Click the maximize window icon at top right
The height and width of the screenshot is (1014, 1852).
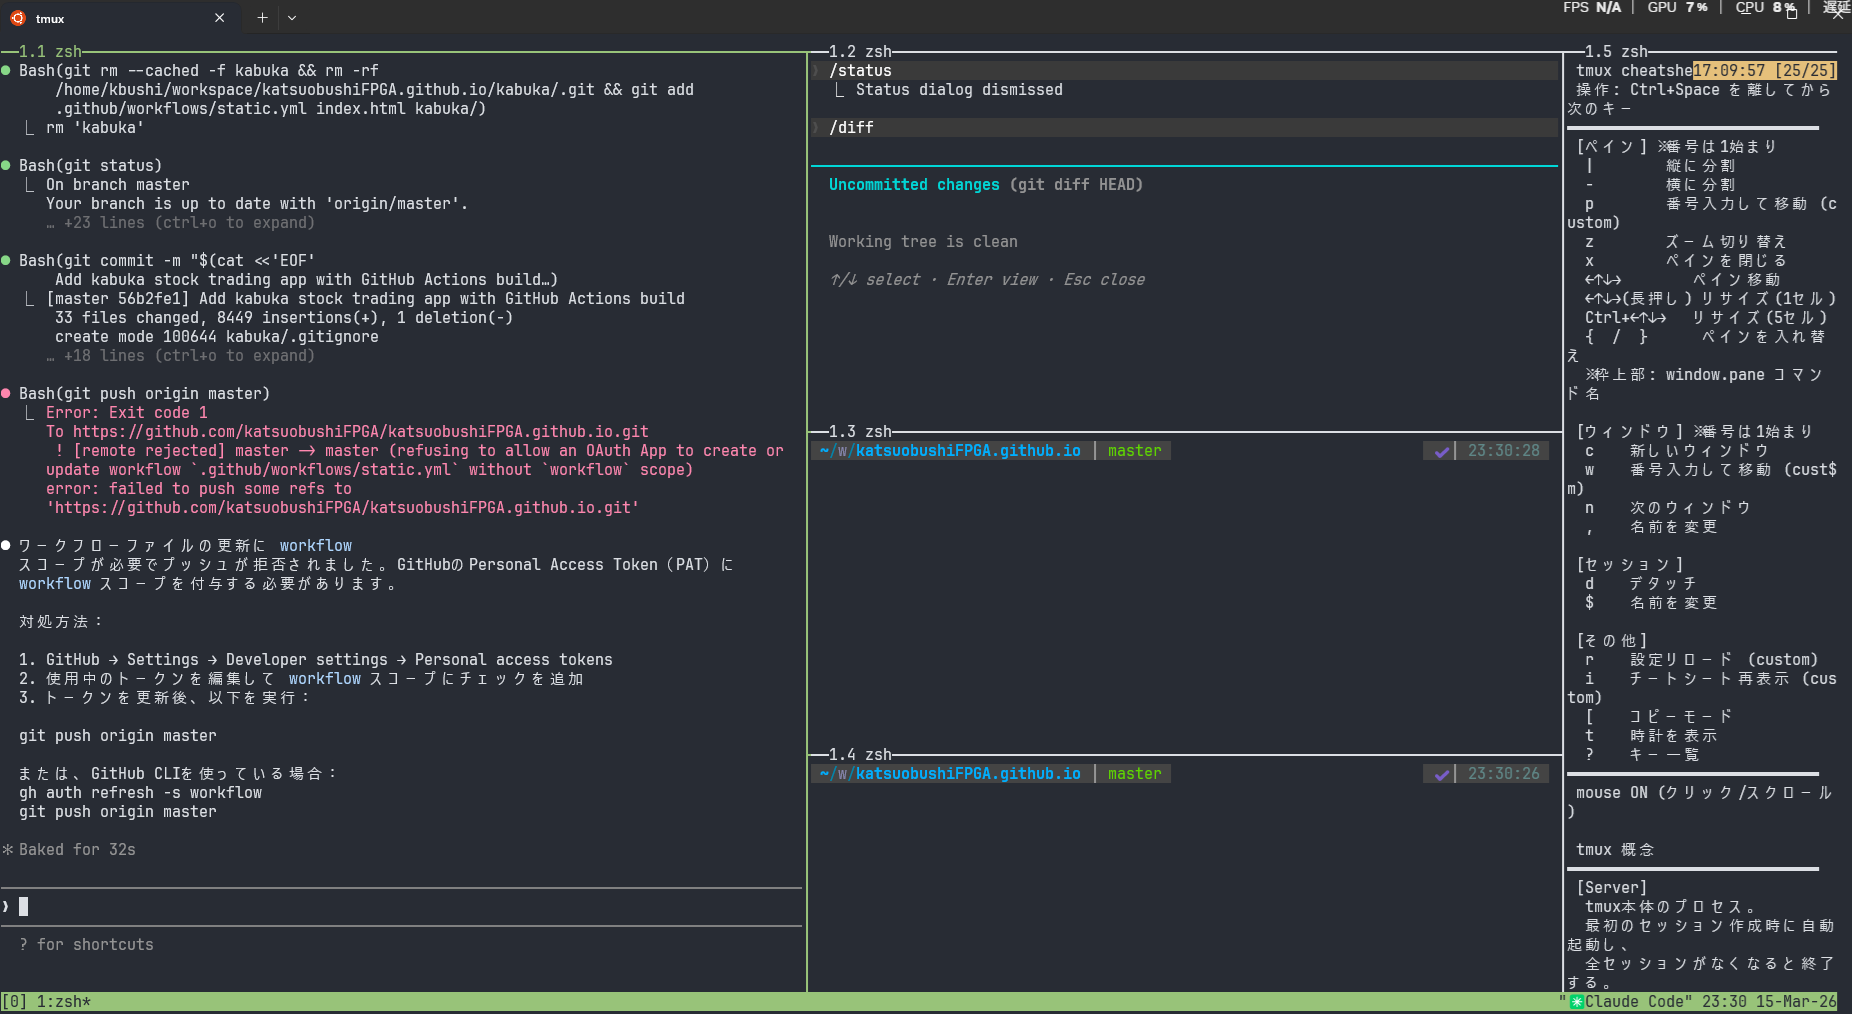click(1792, 13)
